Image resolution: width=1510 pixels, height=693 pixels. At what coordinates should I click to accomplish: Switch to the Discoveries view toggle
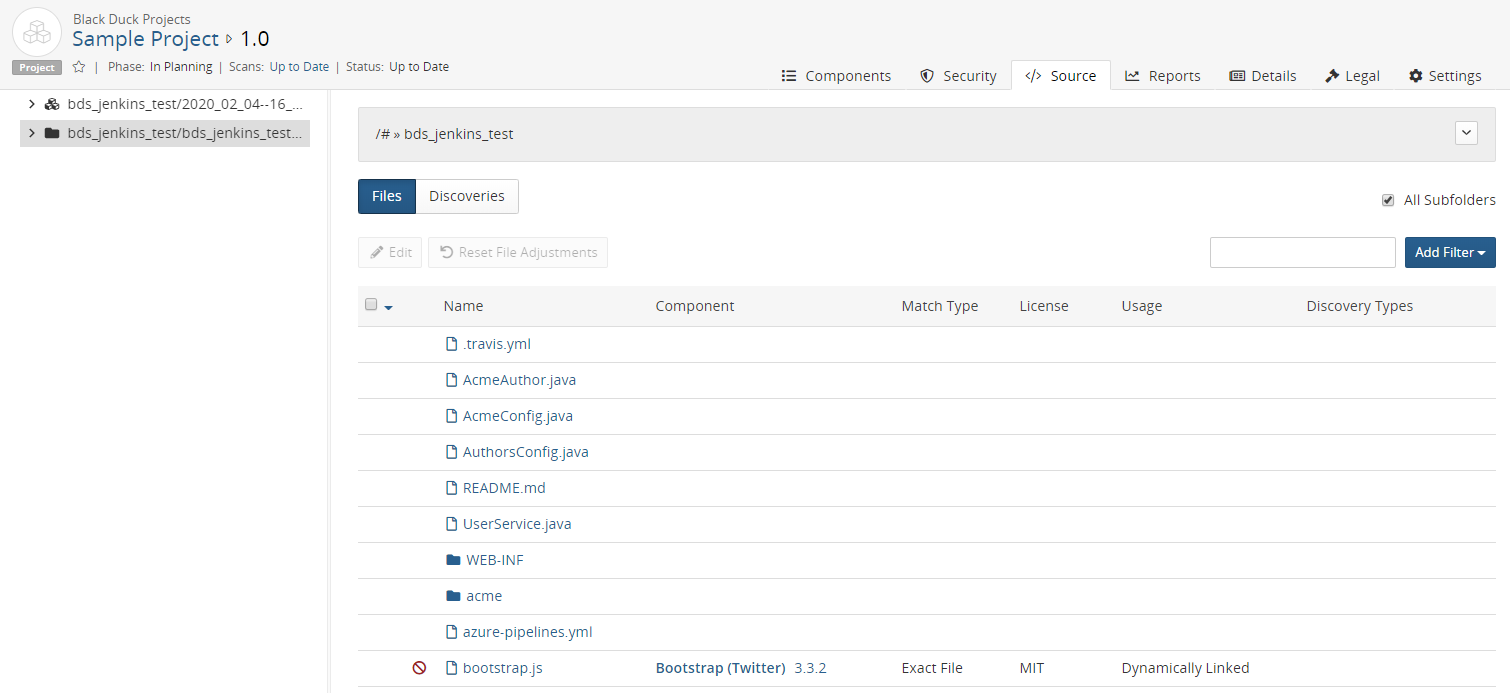coord(467,196)
